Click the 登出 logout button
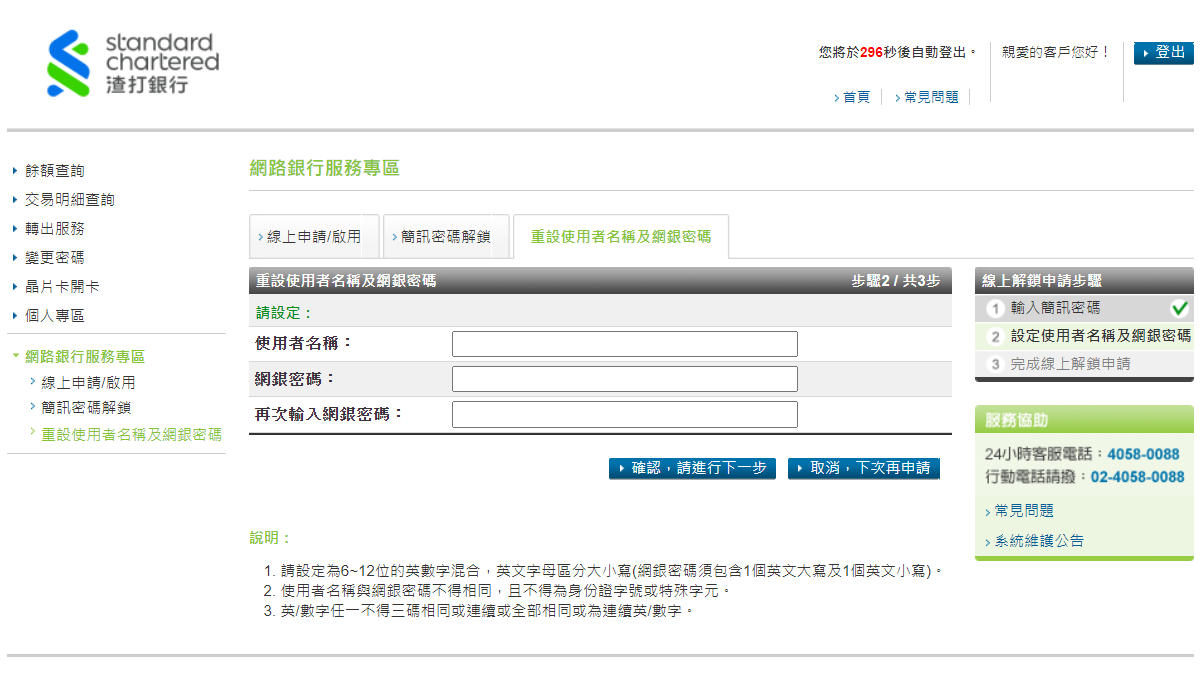Screen dimensions: 1201x673 tap(1163, 53)
